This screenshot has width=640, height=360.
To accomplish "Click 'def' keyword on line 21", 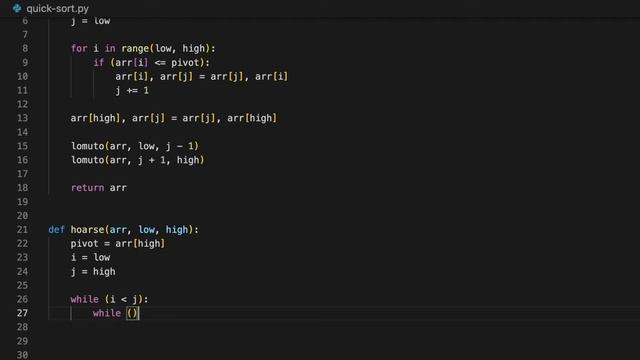I will [56, 230].
